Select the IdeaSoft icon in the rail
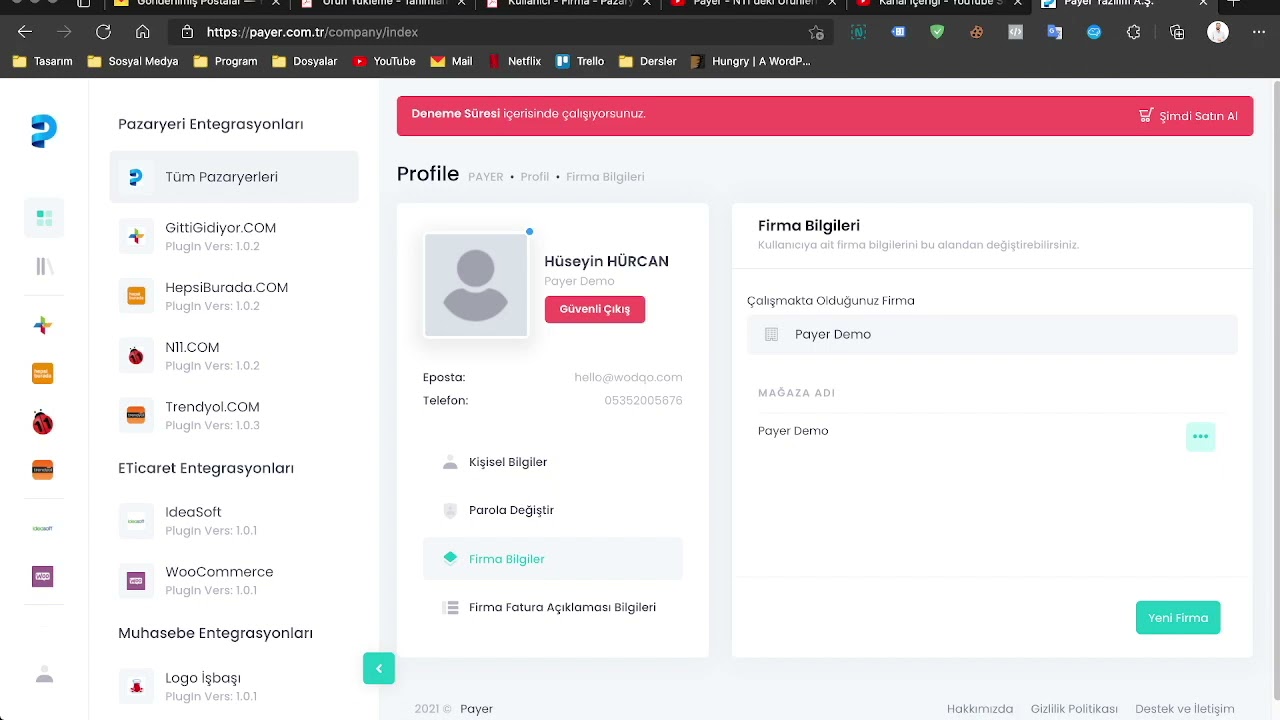Screen dimensions: 1280x720 (43, 528)
